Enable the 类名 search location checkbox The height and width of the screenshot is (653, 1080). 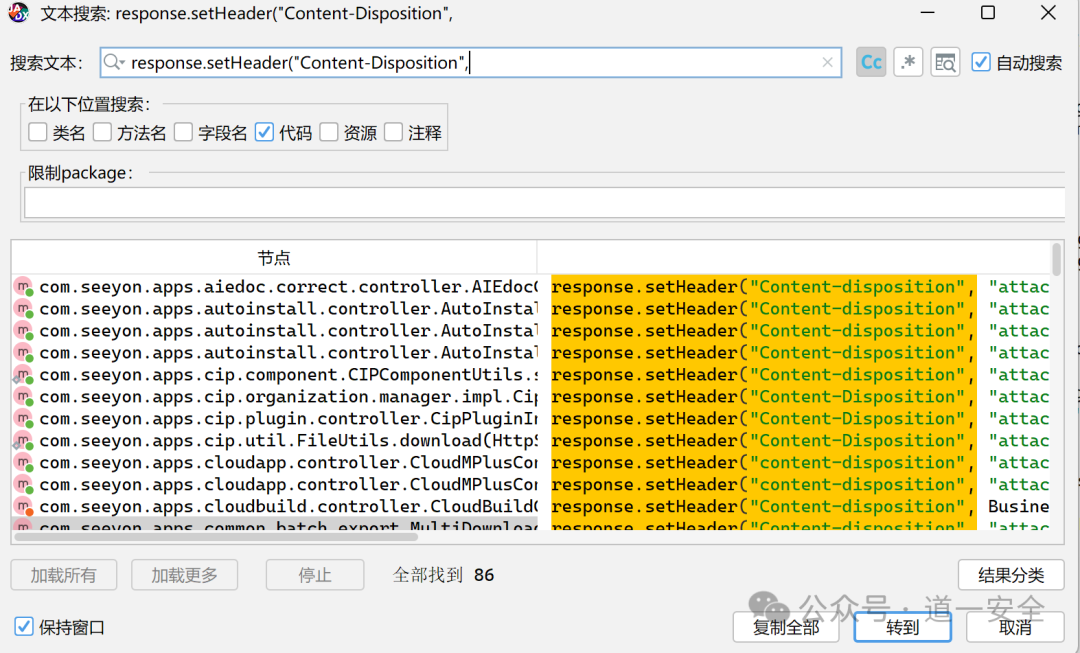point(38,132)
